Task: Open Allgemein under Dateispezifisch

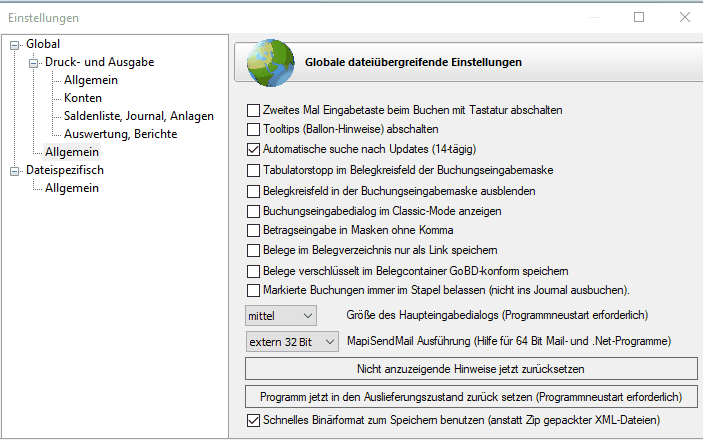Action: 72,188
